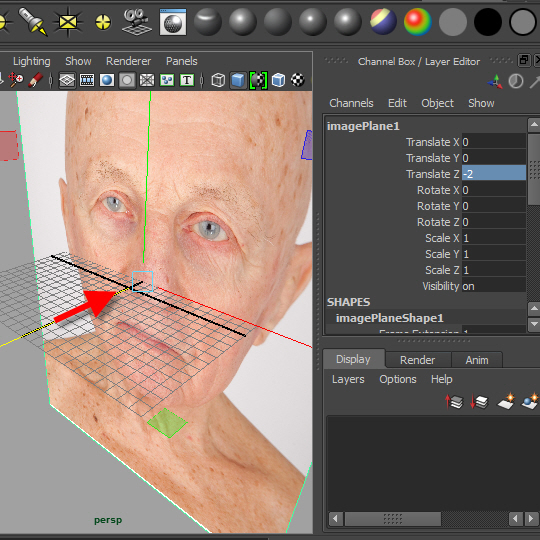Viewport: 540px width, 540px height.
Task: Toggle the film gate display
Action: point(87,81)
